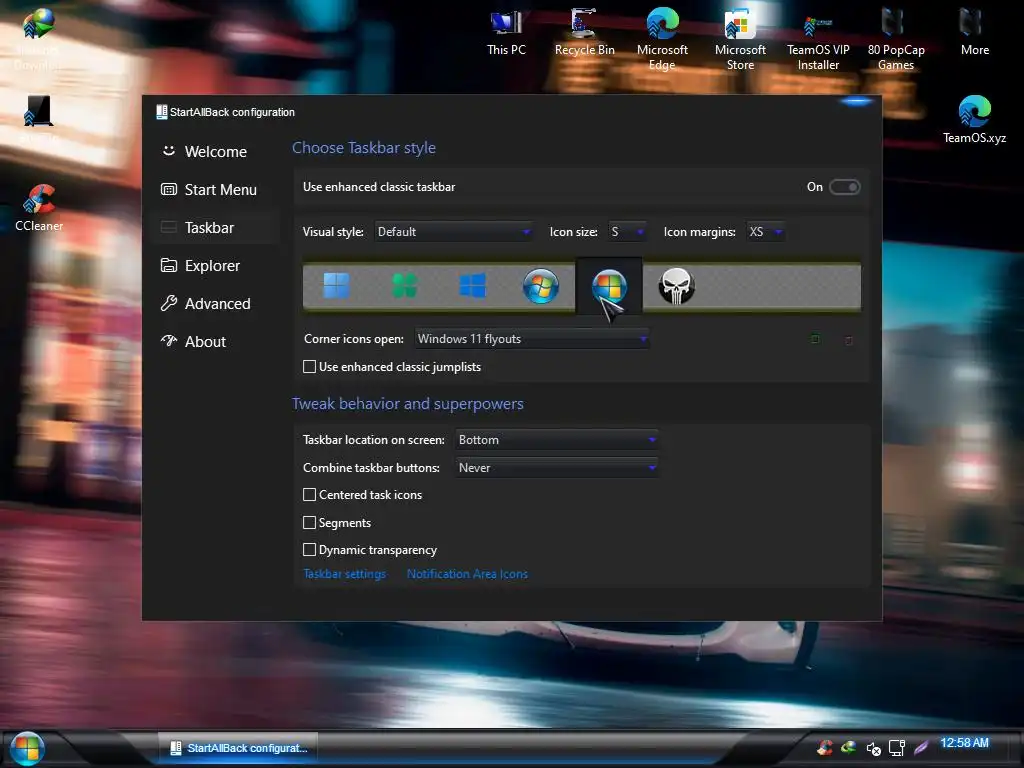The image size is (1024, 768).
Task: Select the Vista-style colored orb
Action: pyautogui.click(x=609, y=286)
